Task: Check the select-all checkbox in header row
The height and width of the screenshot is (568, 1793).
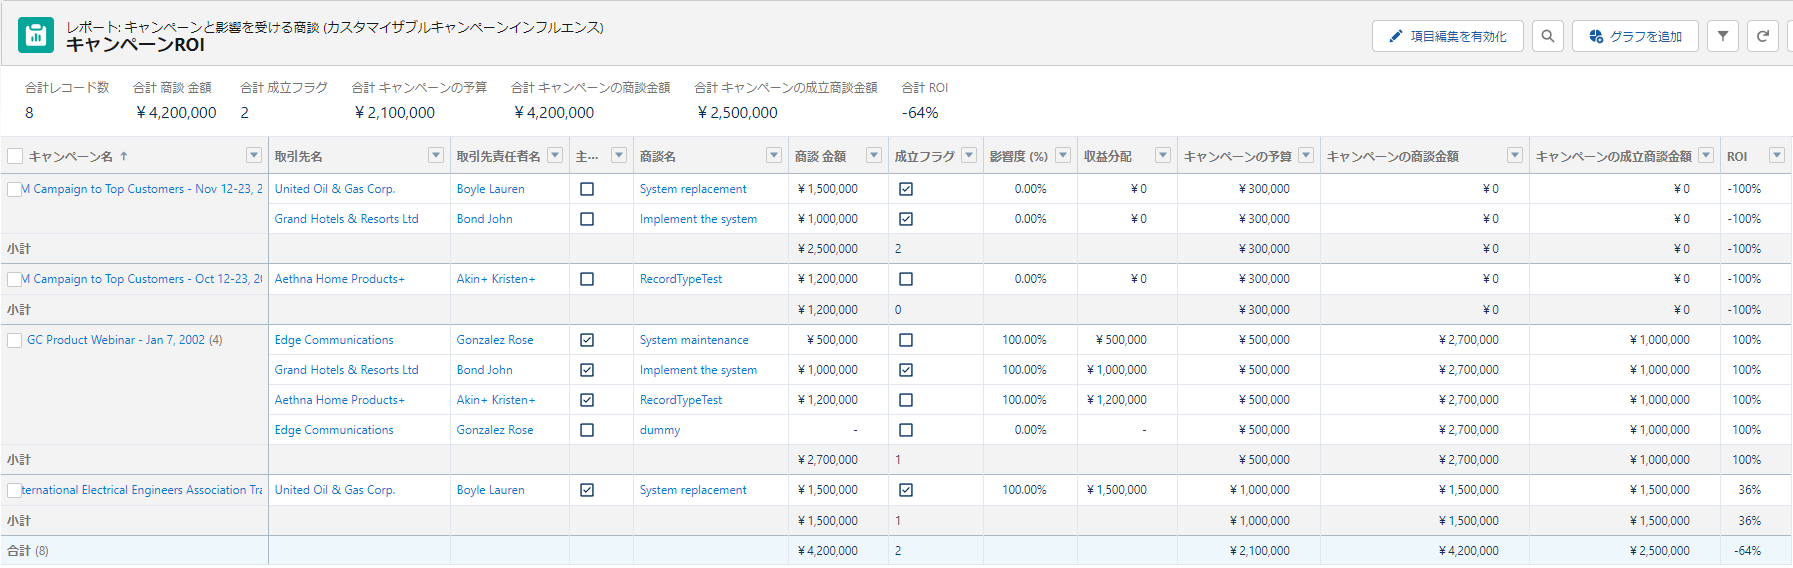Action: pyautogui.click(x=15, y=156)
